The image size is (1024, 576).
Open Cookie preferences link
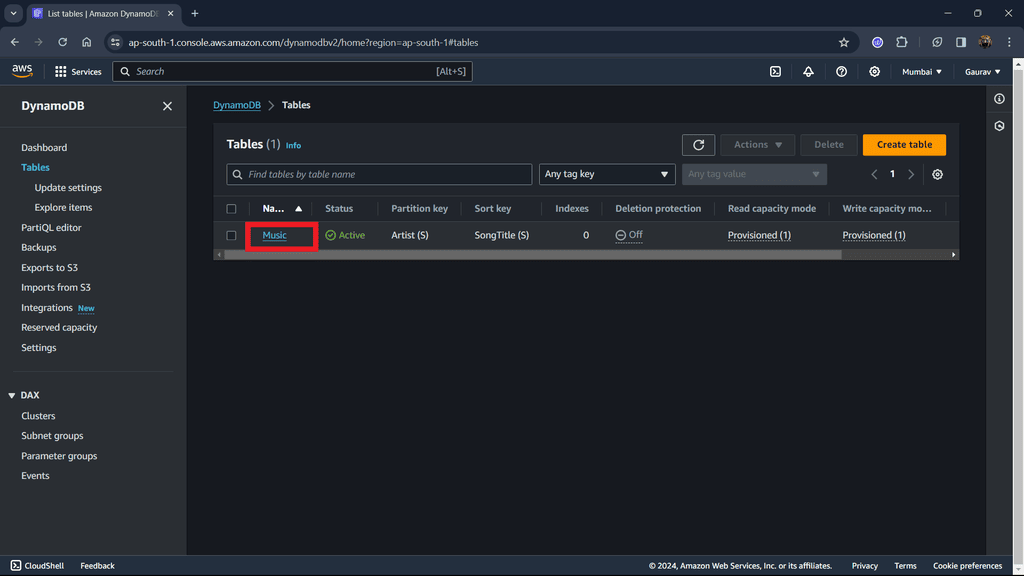pyautogui.click(x=967, y=566)
